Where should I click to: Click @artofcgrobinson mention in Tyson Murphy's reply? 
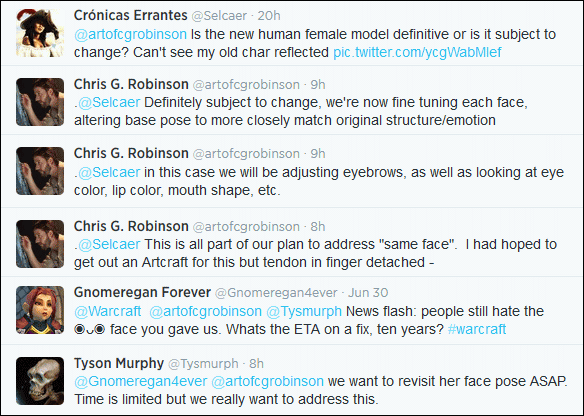(267, 381)
